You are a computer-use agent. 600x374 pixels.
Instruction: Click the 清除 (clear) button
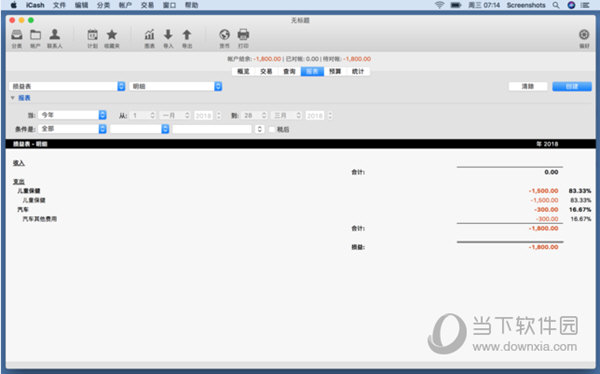[528, 87]
